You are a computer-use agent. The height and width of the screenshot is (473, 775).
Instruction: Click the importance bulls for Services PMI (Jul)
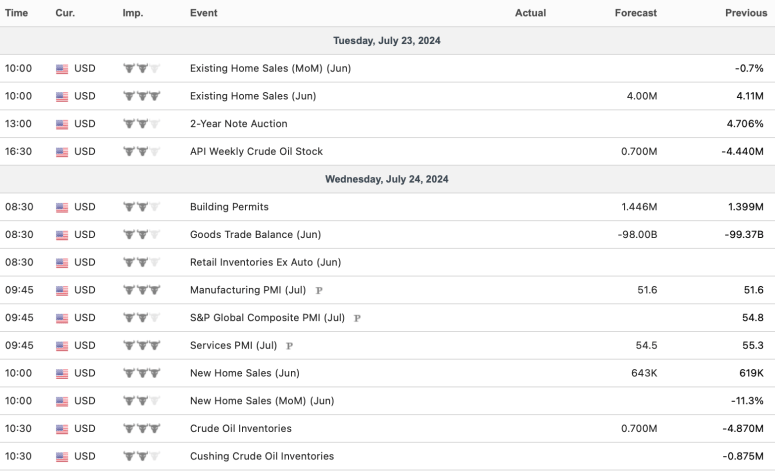click(x=142, y=345)
